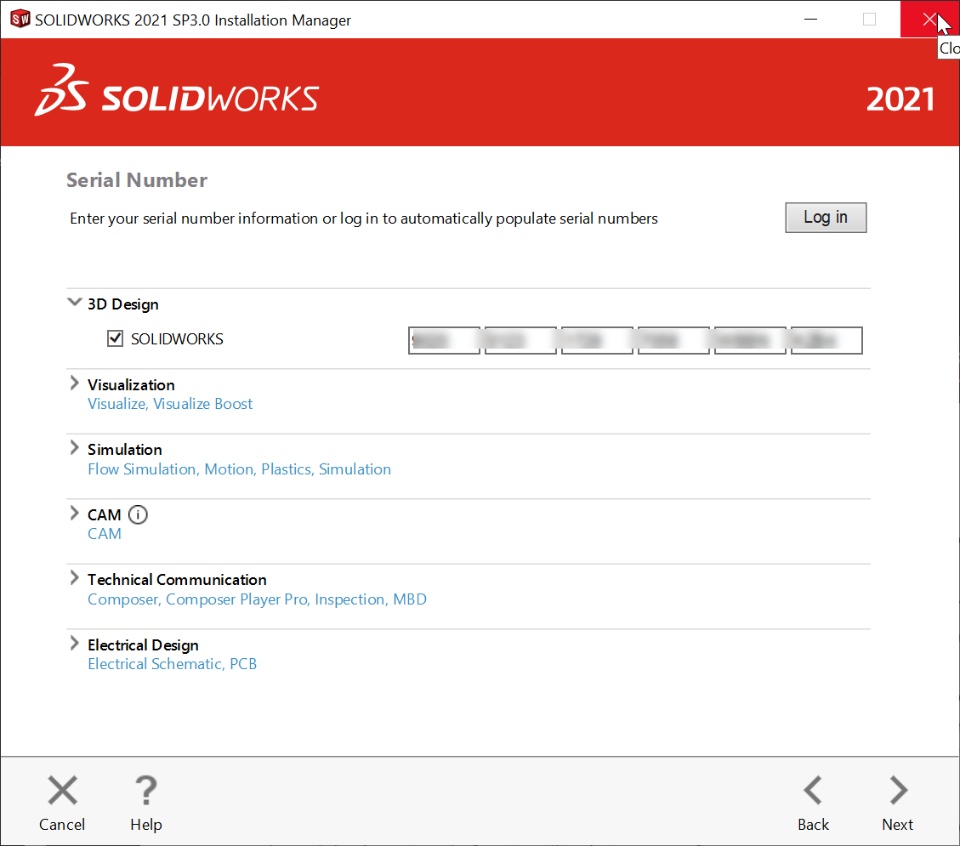Image resolution: width=960 pixels, height=846 pixels.
Task: Click the Simulation heading text
Action: [125, 450]
